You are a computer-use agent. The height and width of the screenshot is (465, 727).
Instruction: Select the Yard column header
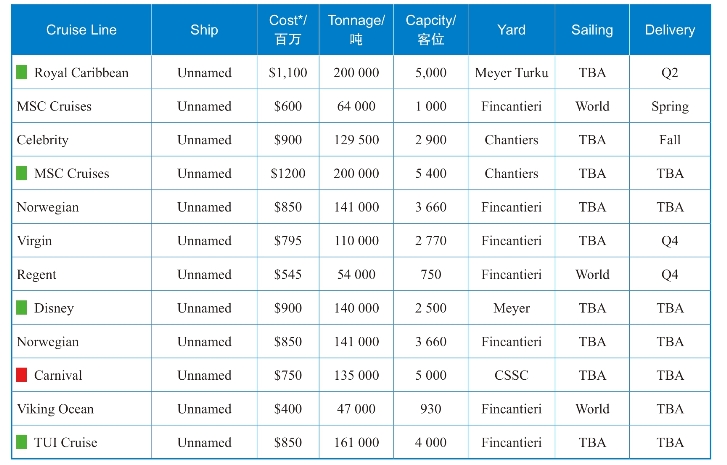pyautogui.click(x=511, y=30)
